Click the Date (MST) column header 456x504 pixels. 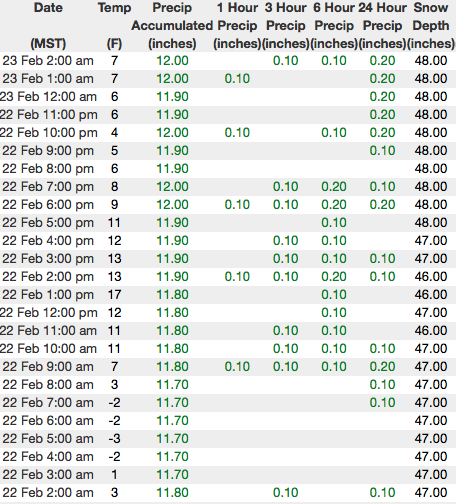pyautogui.click(x=48, y=26)
